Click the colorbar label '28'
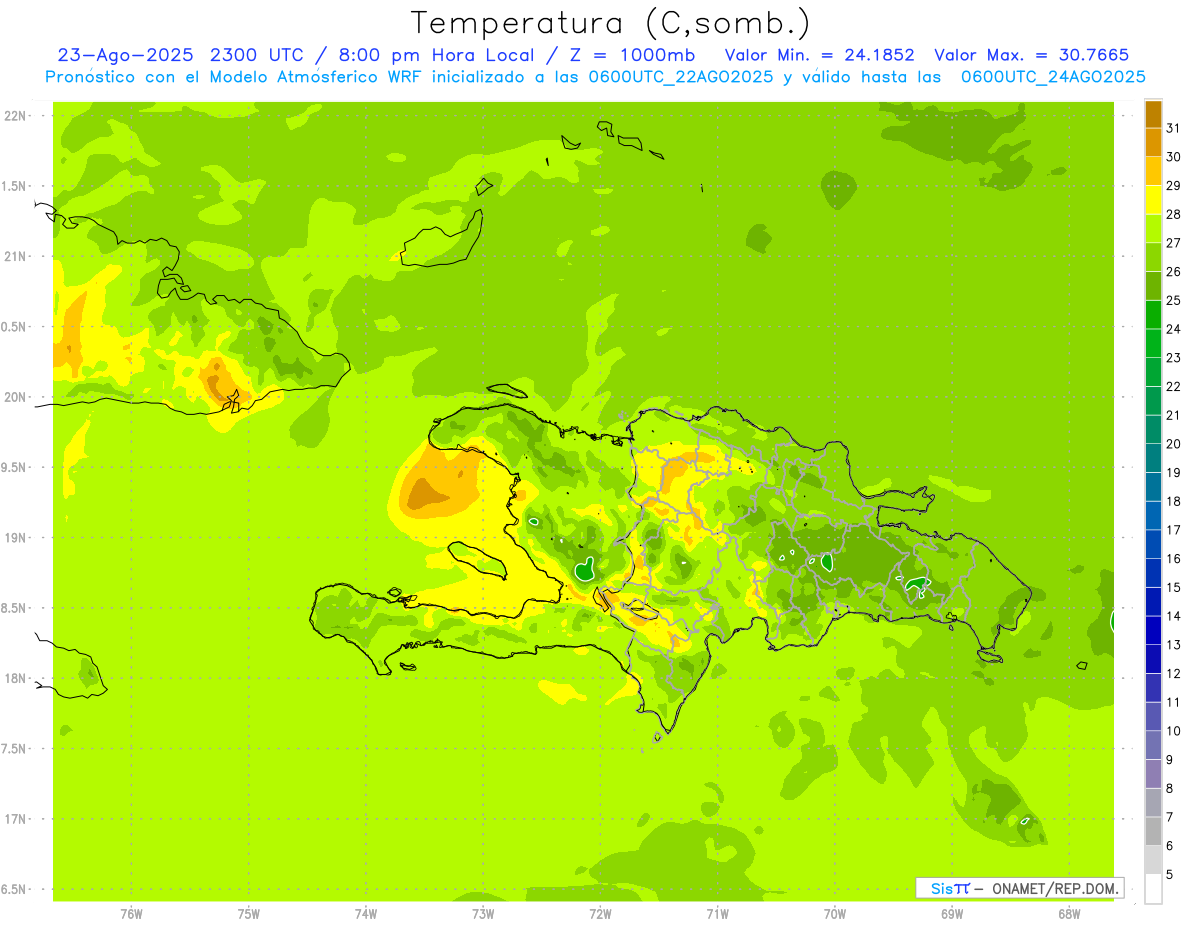The width and height of the screenshot is (1200, 927). click(x=1173, y=214)
